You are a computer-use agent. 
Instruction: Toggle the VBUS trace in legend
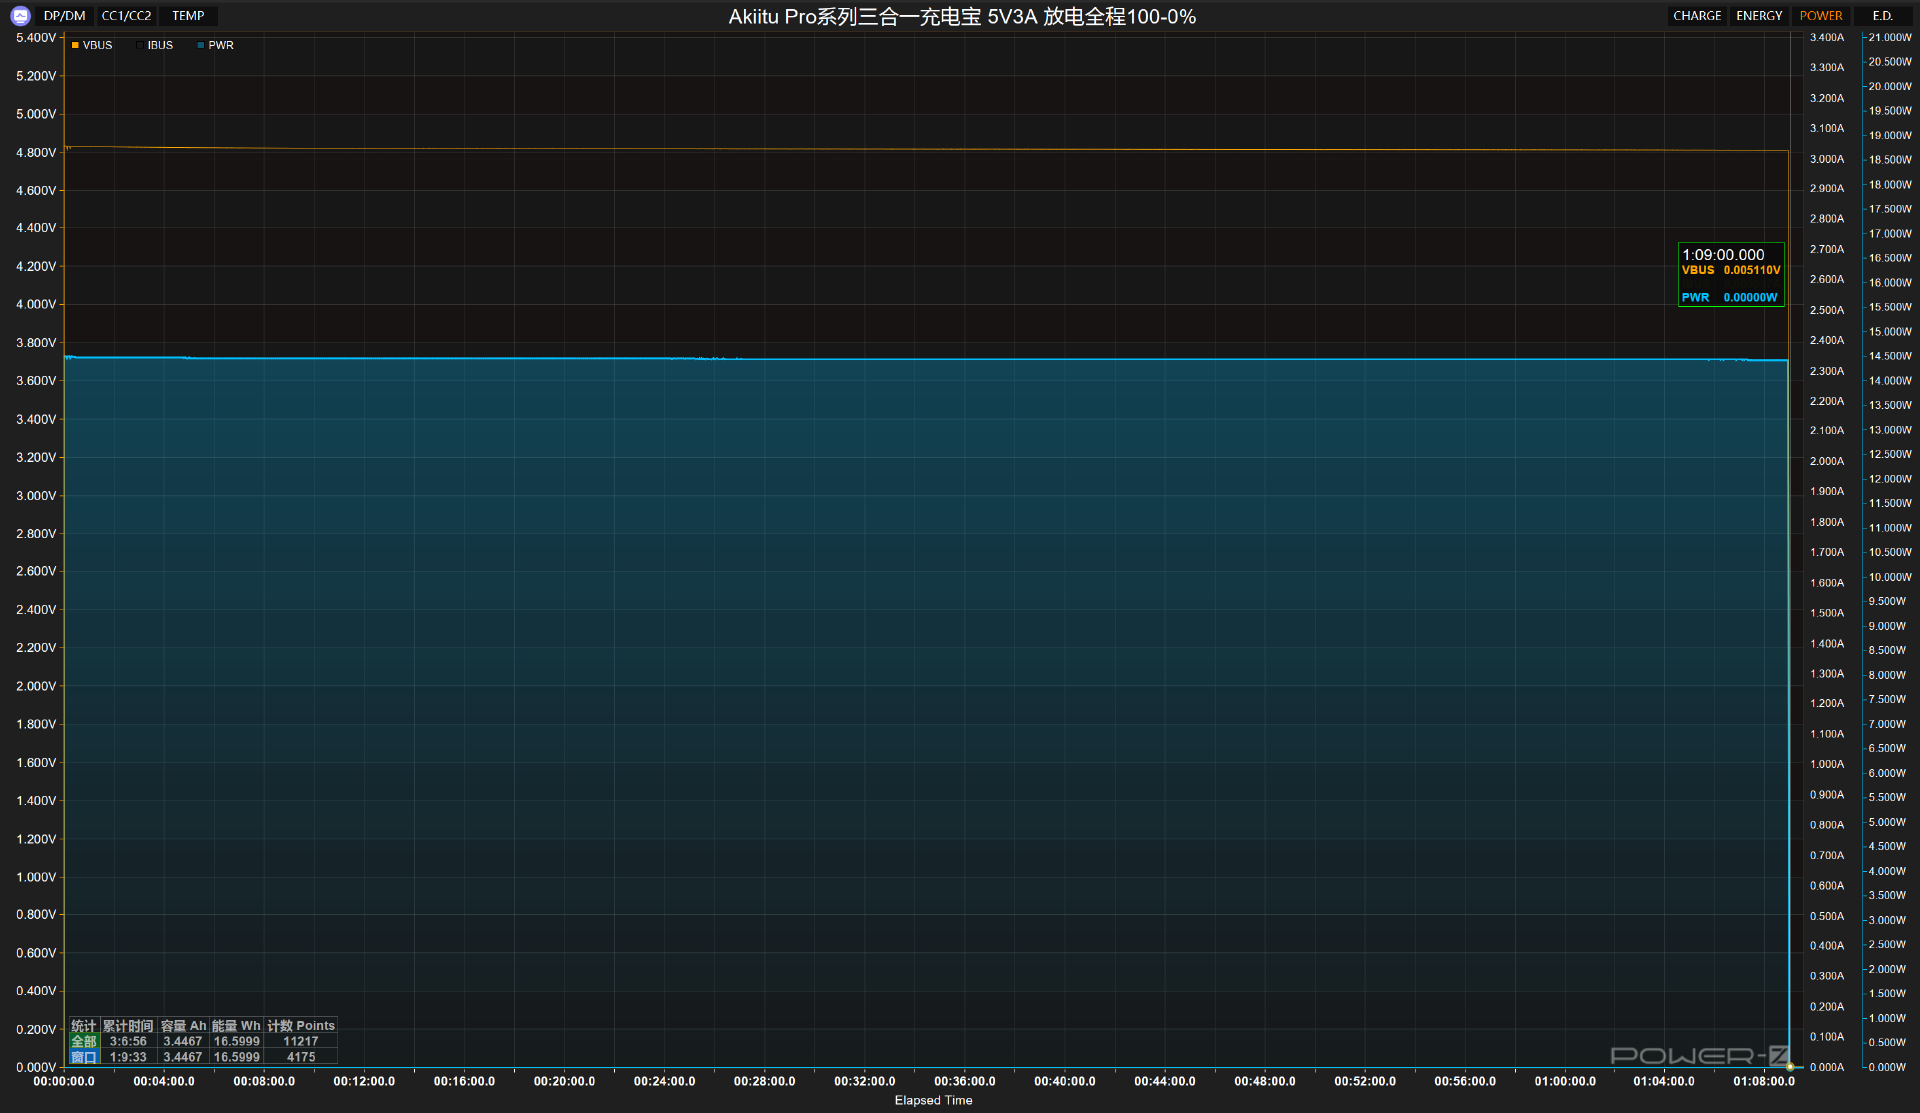pos(92,45)
